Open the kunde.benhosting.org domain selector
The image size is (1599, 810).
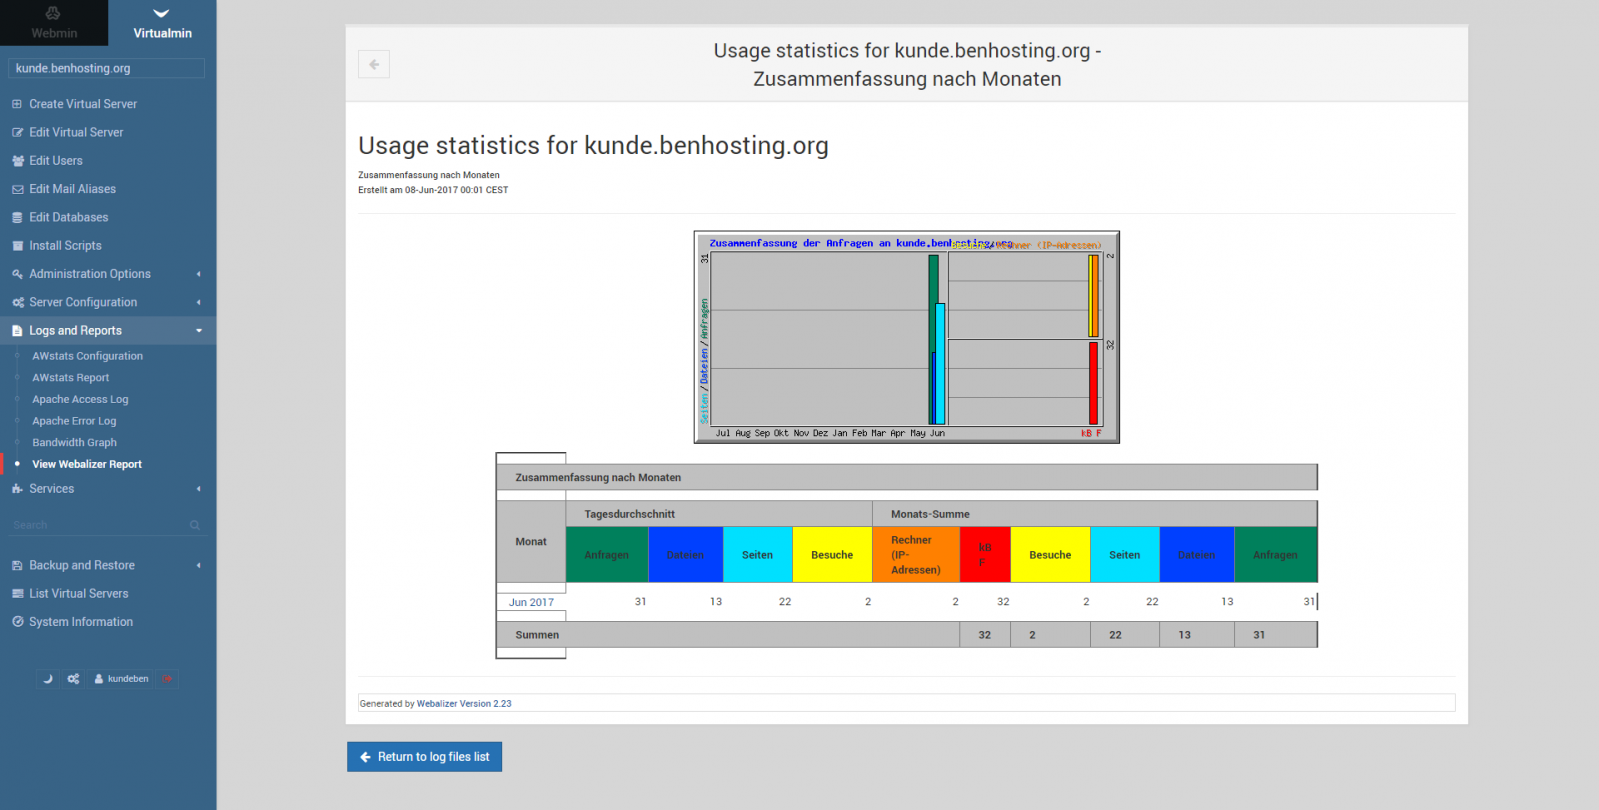[106, 68]
